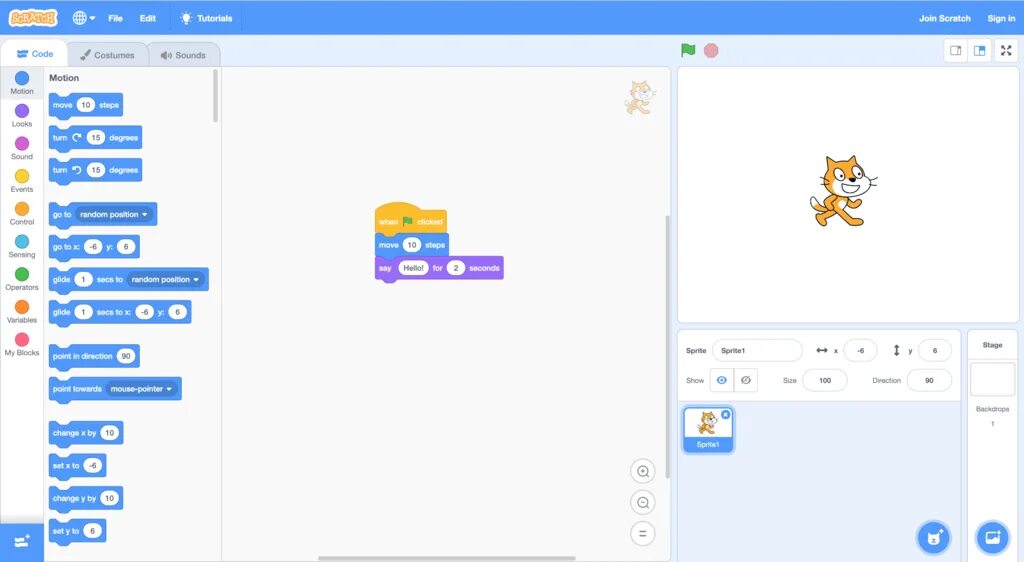Click the Add Extension button

pyautogui.click(x=22, y=541)
